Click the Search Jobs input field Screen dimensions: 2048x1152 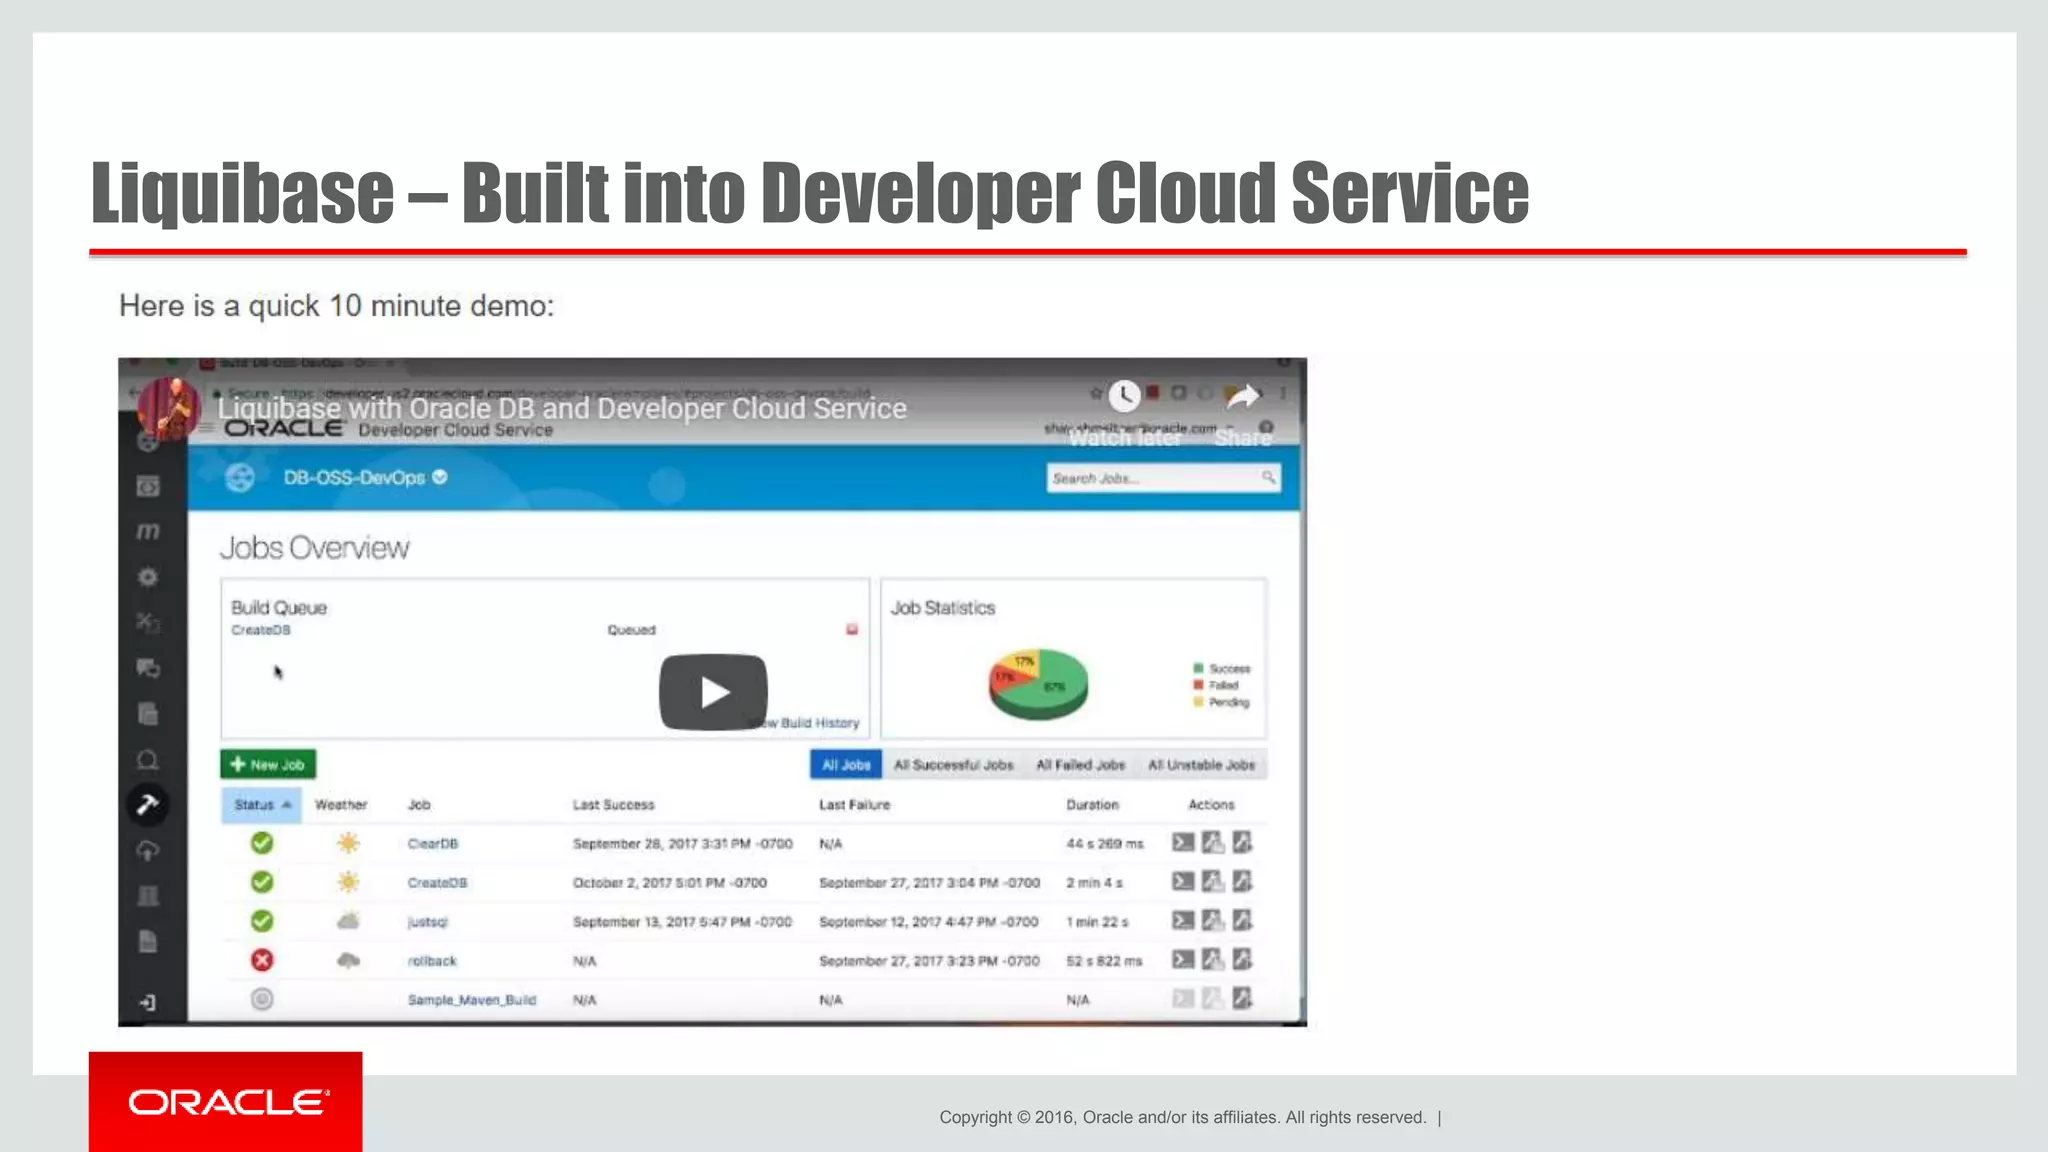[x=1163, y=478]
